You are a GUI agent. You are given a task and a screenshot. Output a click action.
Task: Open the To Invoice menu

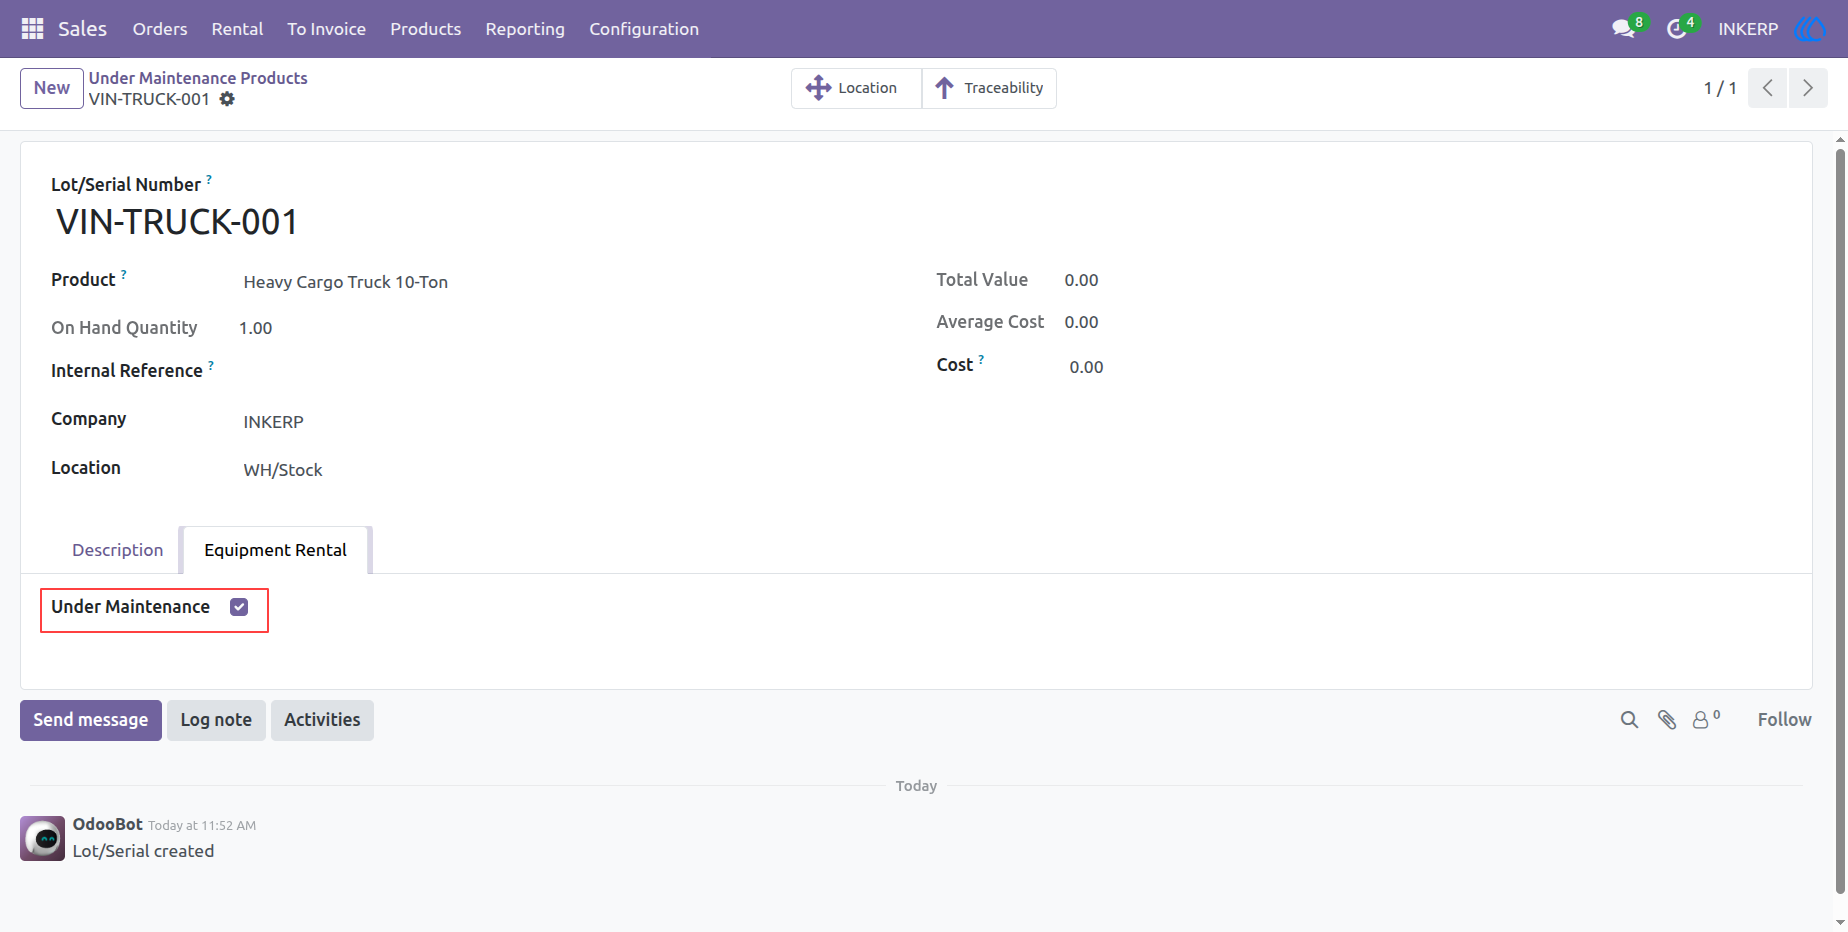click(326, 29)
